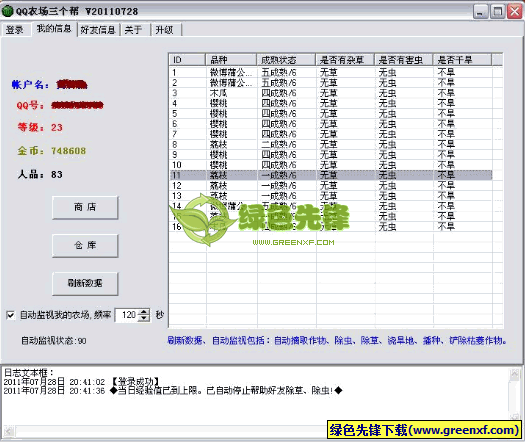
Task: Select table row with ID 4
Action: (331, 103)
